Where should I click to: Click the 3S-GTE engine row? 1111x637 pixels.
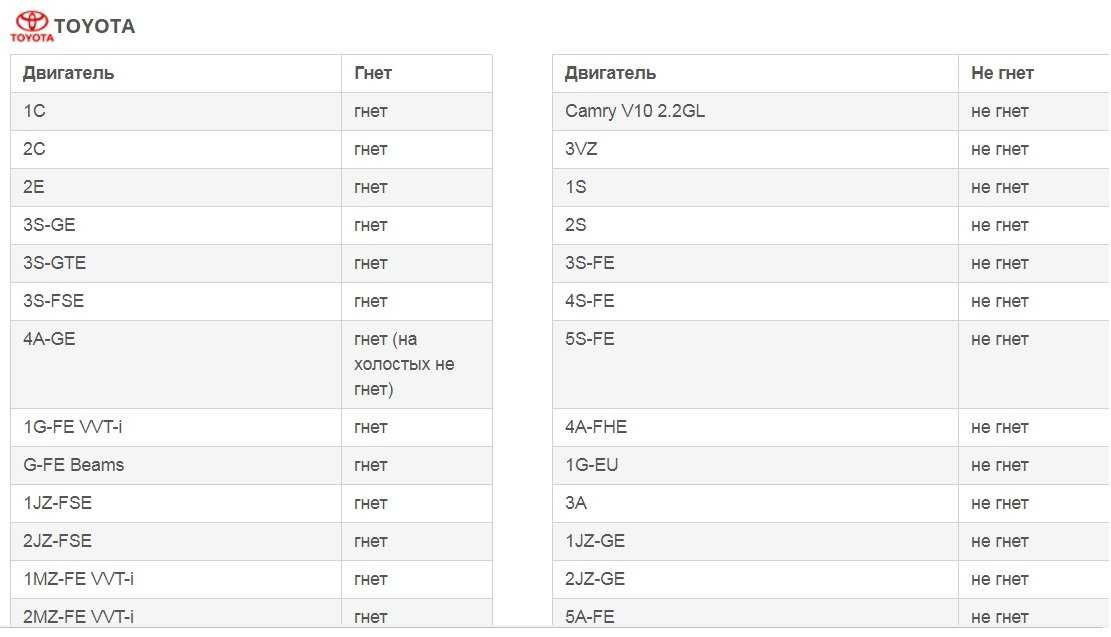click(x=252, y=264)
